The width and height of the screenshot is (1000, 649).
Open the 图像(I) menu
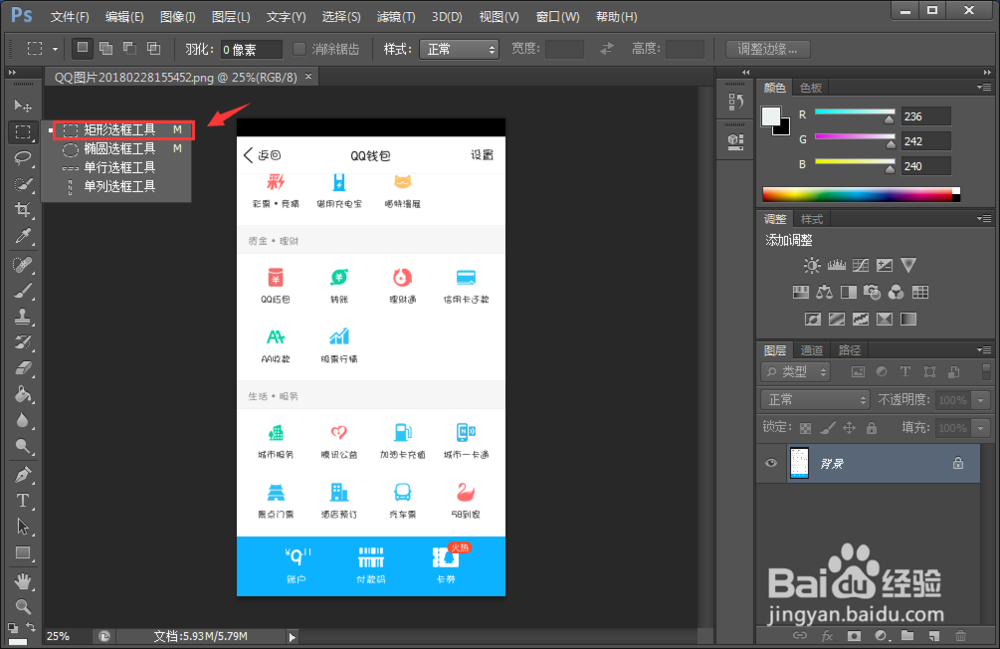click(177, 17)
